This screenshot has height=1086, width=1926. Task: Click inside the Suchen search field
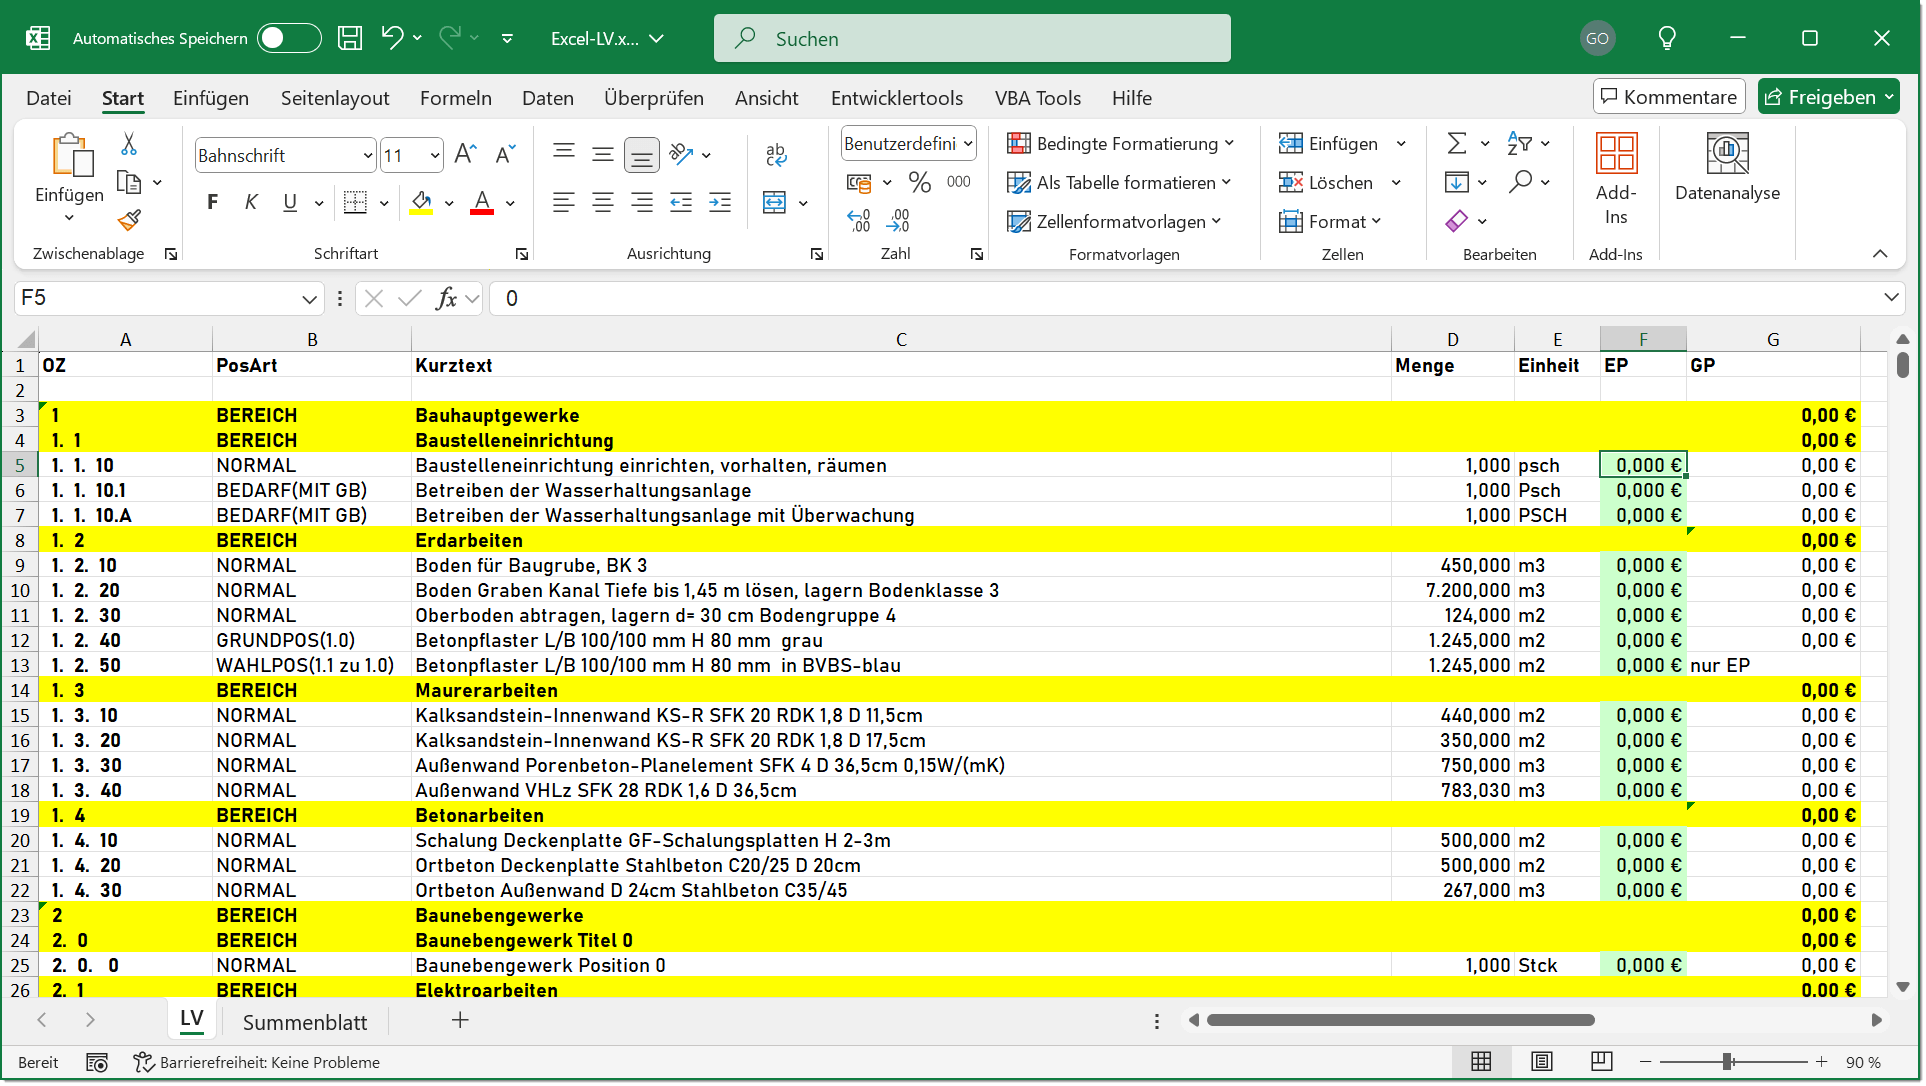click(970, 38)
